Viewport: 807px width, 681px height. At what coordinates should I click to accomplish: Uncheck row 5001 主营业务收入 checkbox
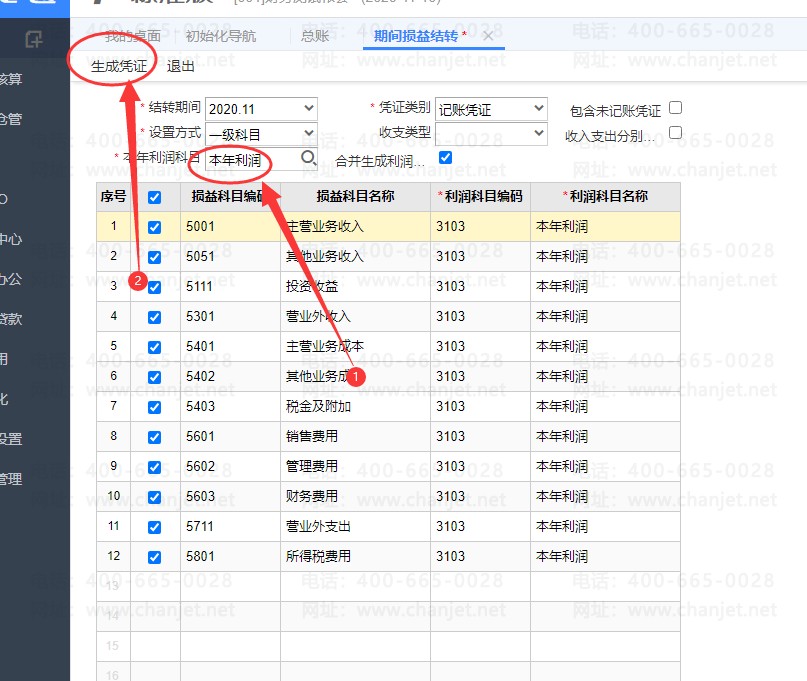[x=154, y=227]
